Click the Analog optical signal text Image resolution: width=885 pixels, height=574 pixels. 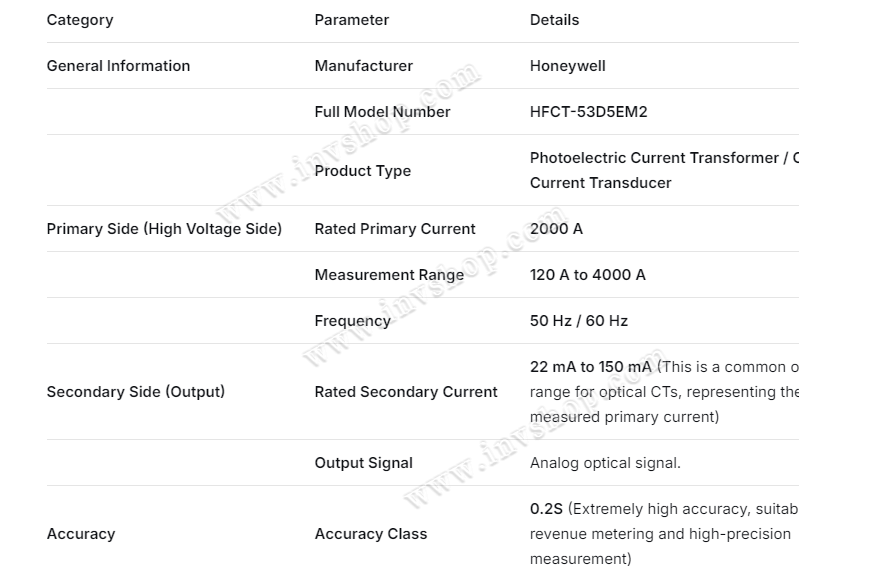[x=605, y=463]
